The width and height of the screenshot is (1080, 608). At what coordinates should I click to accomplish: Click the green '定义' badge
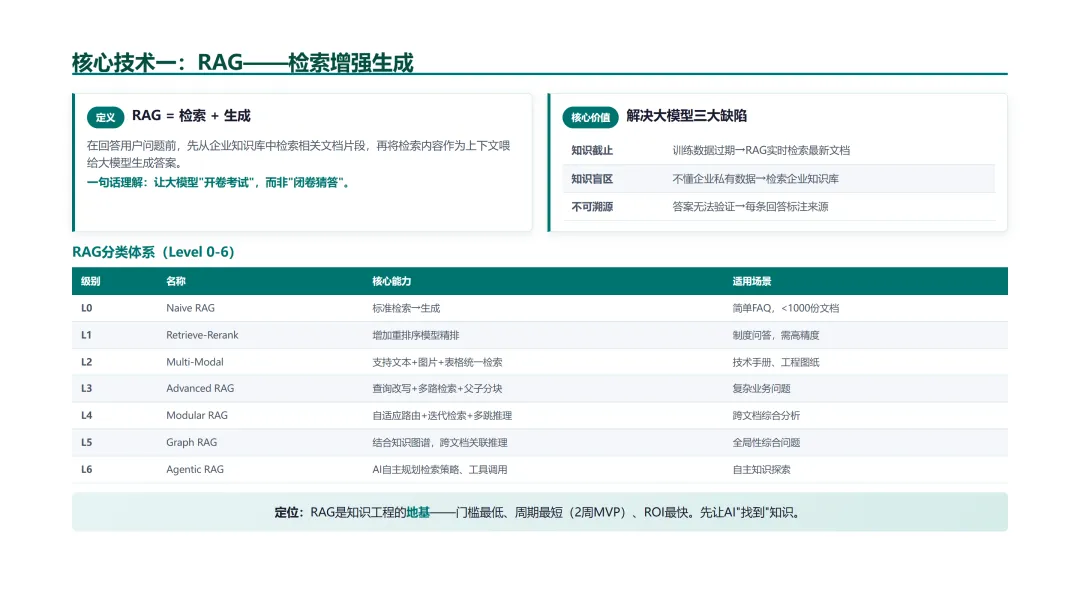pos(105,117)
